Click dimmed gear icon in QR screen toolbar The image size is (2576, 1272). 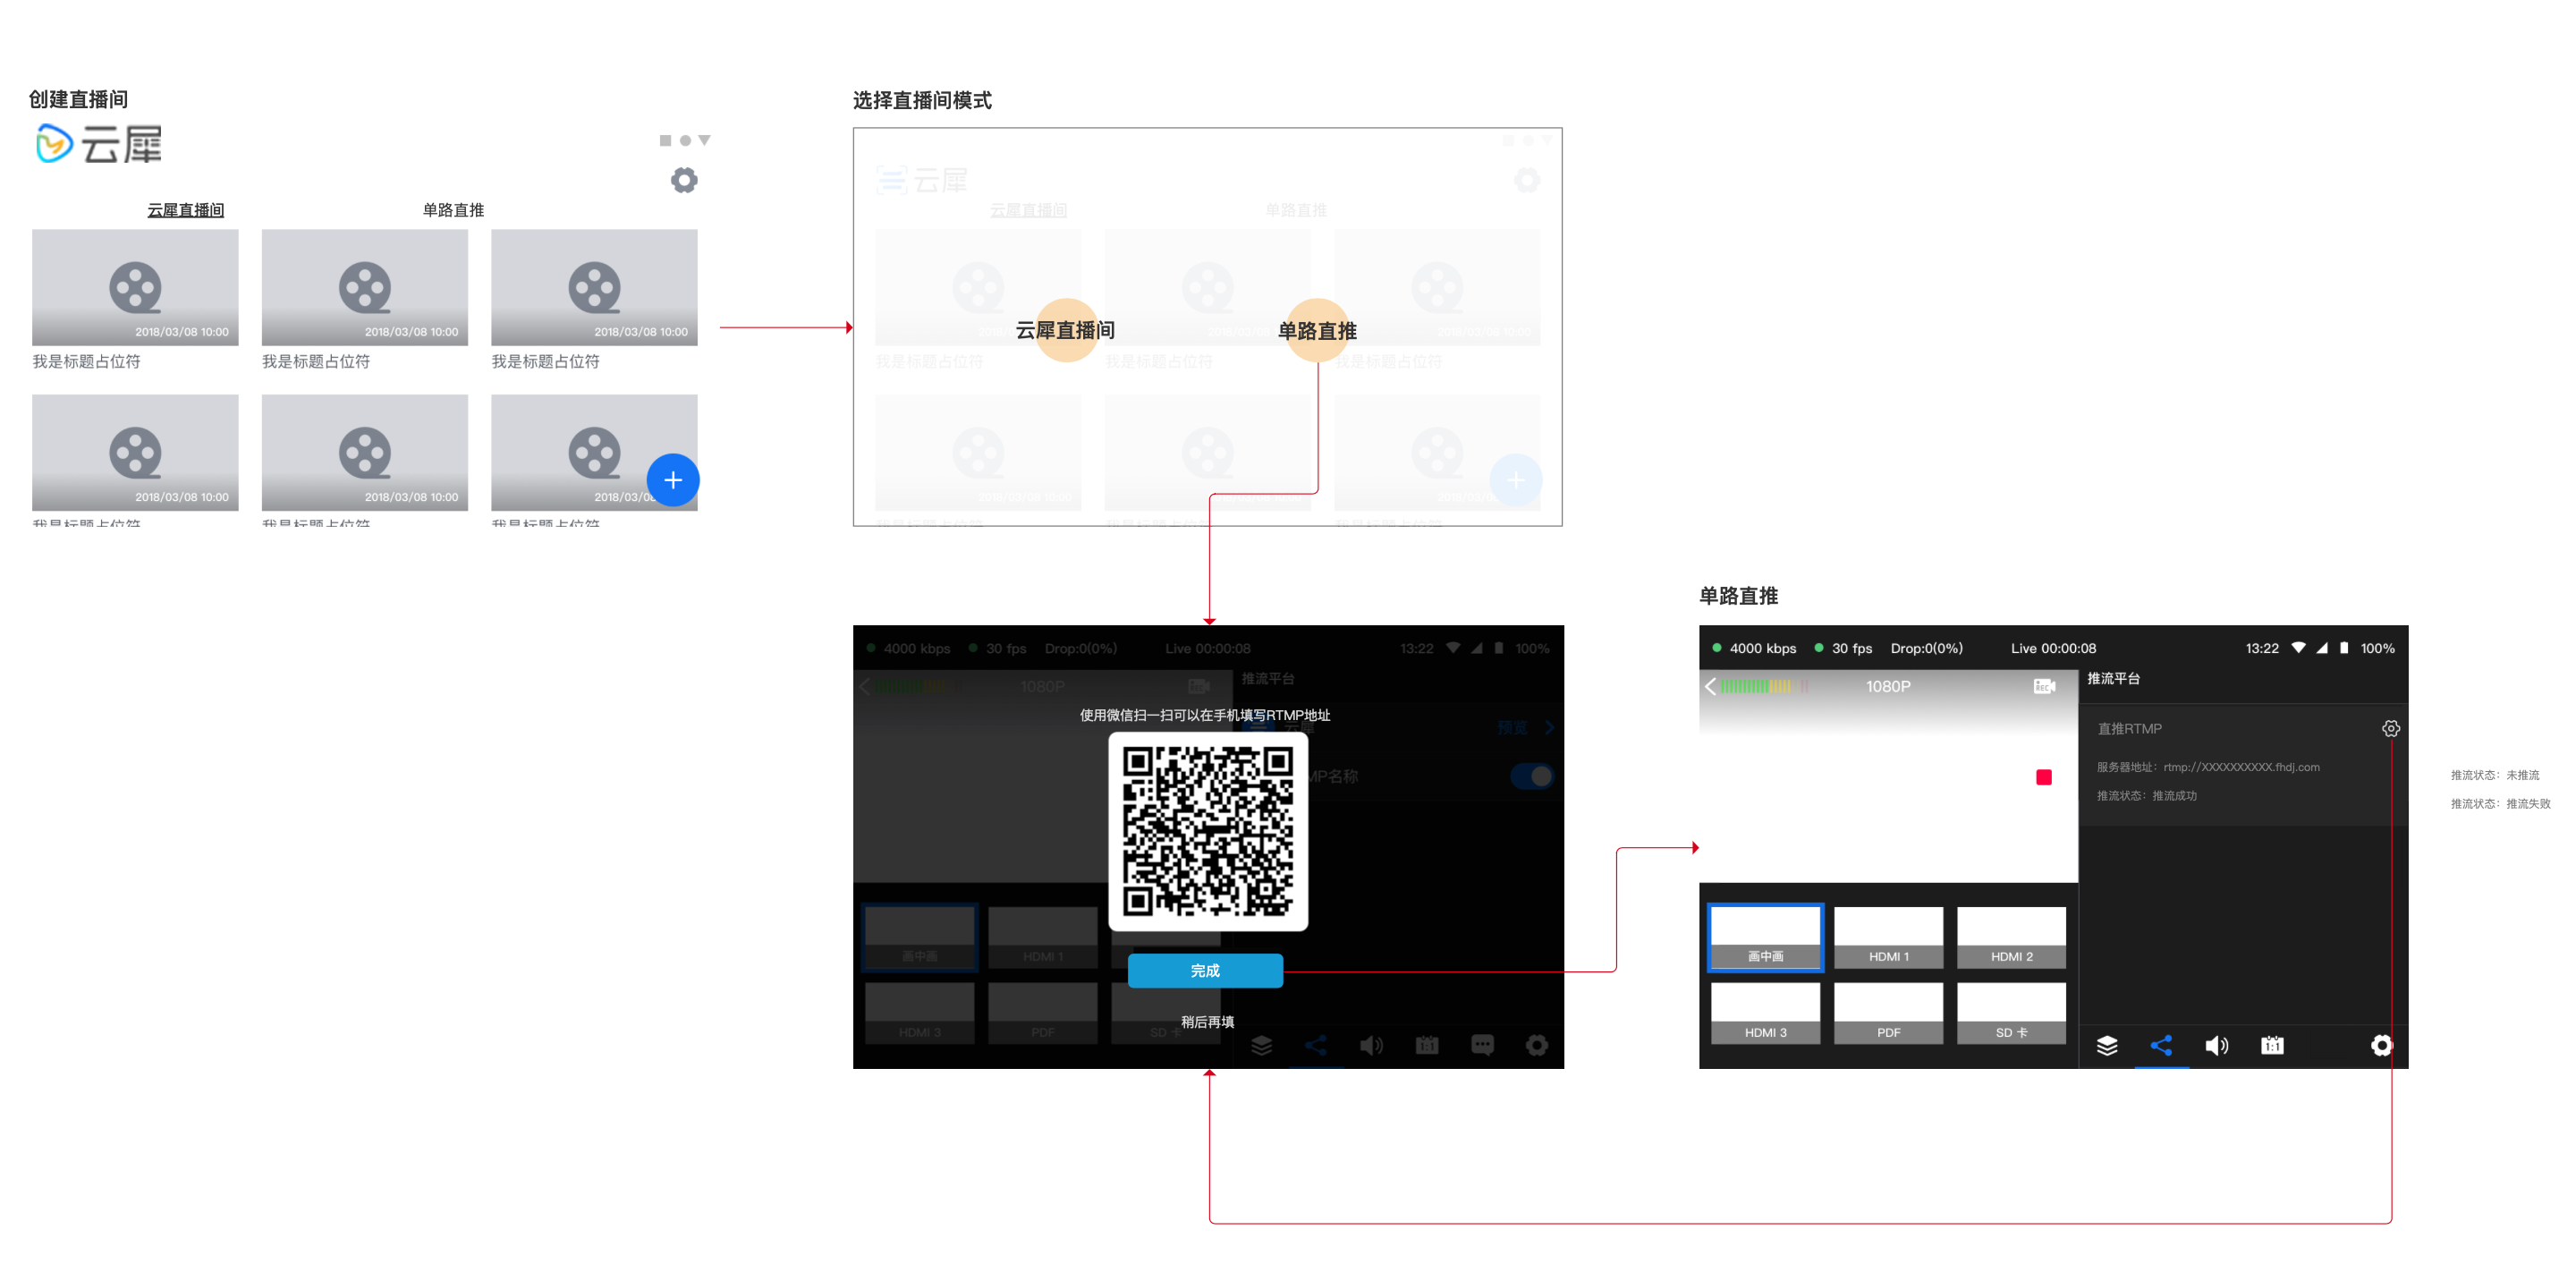click(1537, 1045)
